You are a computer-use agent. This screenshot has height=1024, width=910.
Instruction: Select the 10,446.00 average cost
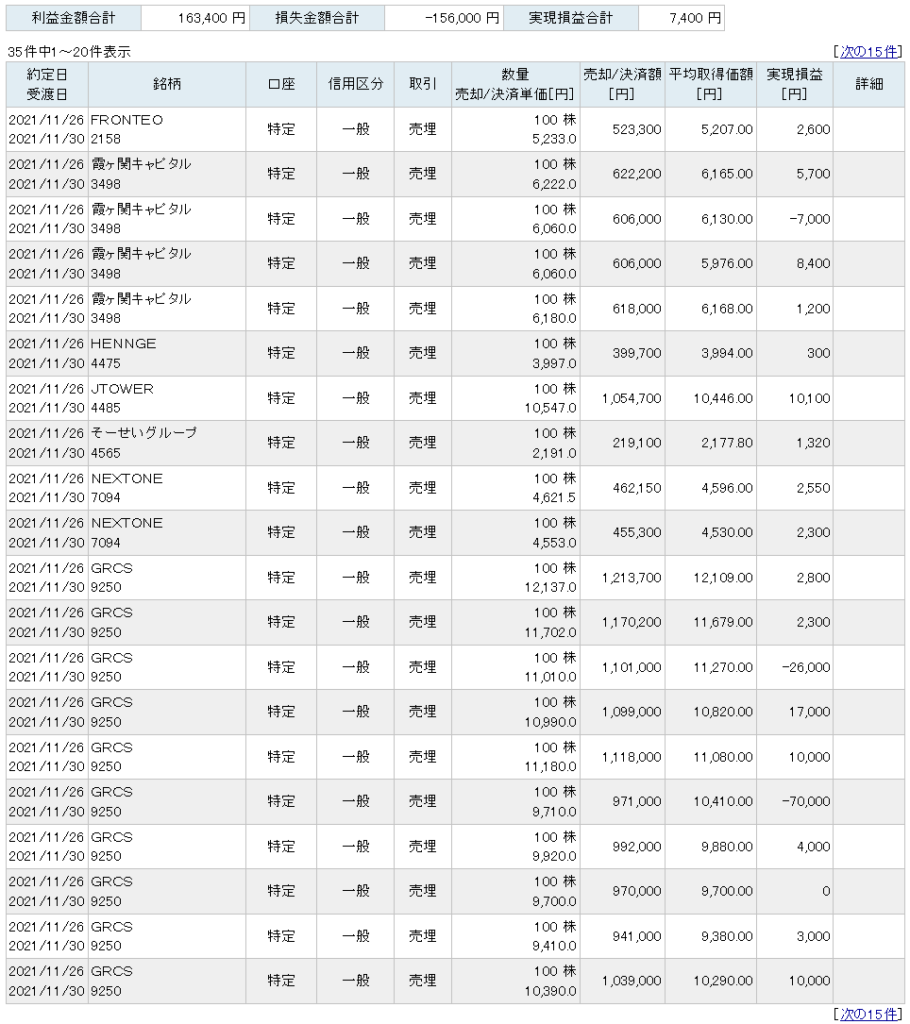(723, 398)
